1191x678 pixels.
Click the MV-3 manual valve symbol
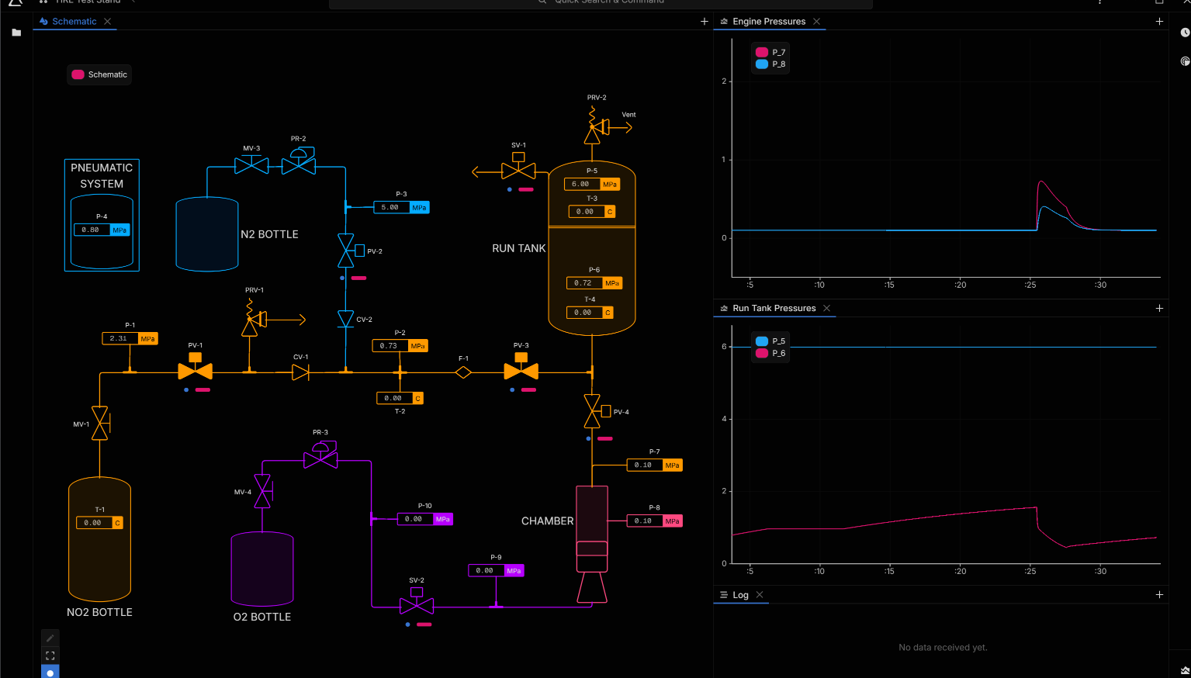pos(251,164)
